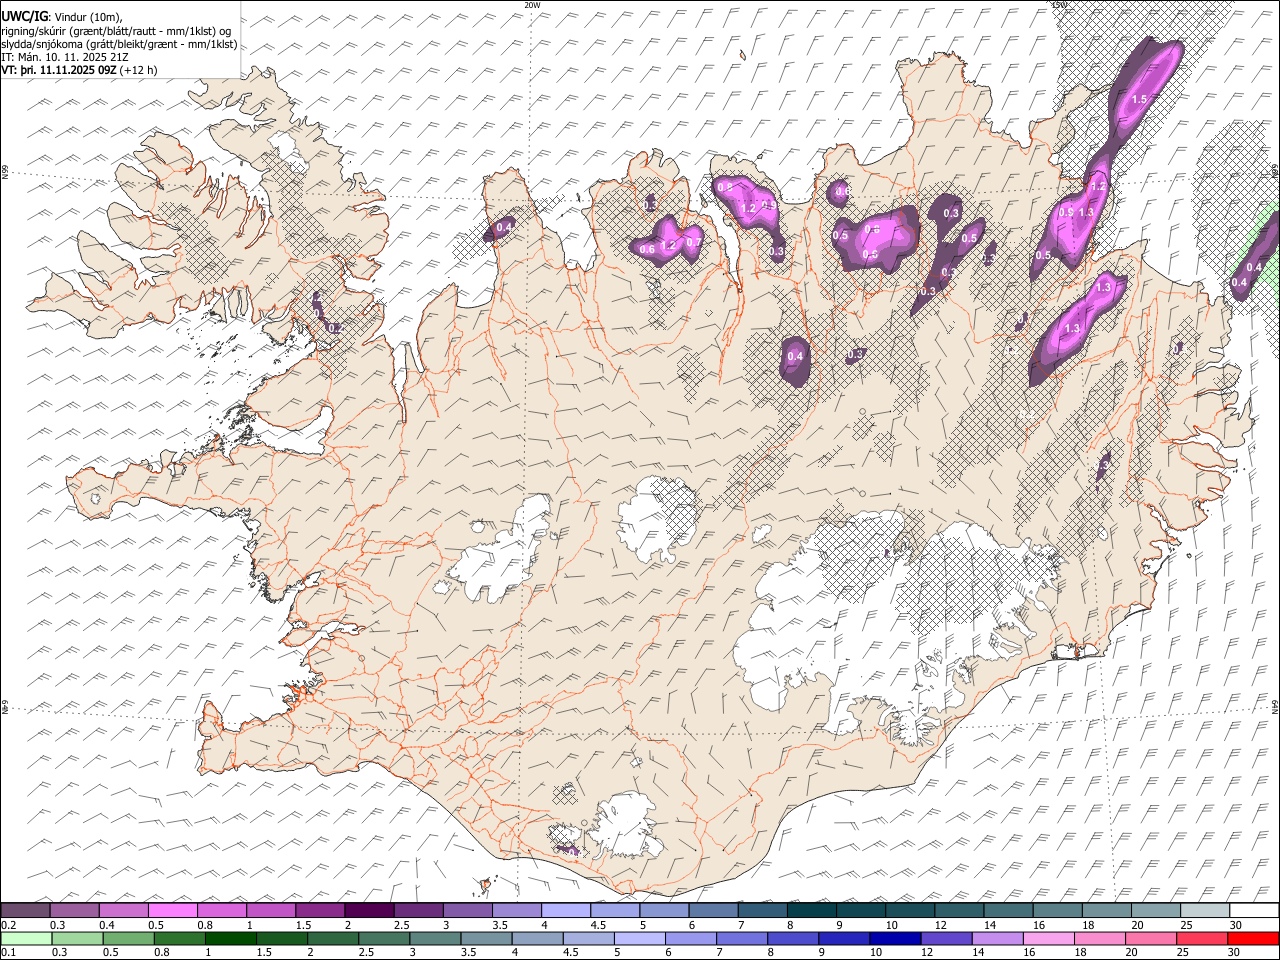Click the light pink 16–18 swatch in lower legend
The height and width of the screenshot is (960, 1280).
coord(1049,939)
